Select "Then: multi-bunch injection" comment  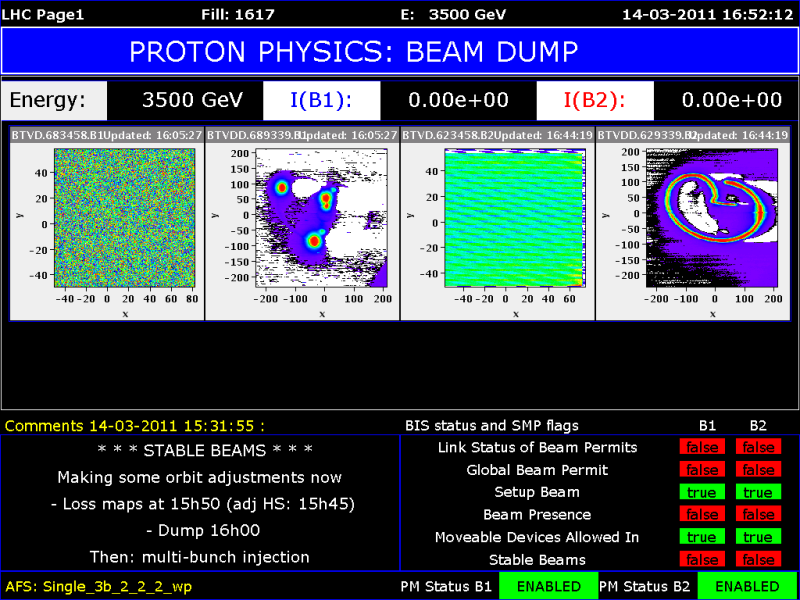click(x=199, y=557)
